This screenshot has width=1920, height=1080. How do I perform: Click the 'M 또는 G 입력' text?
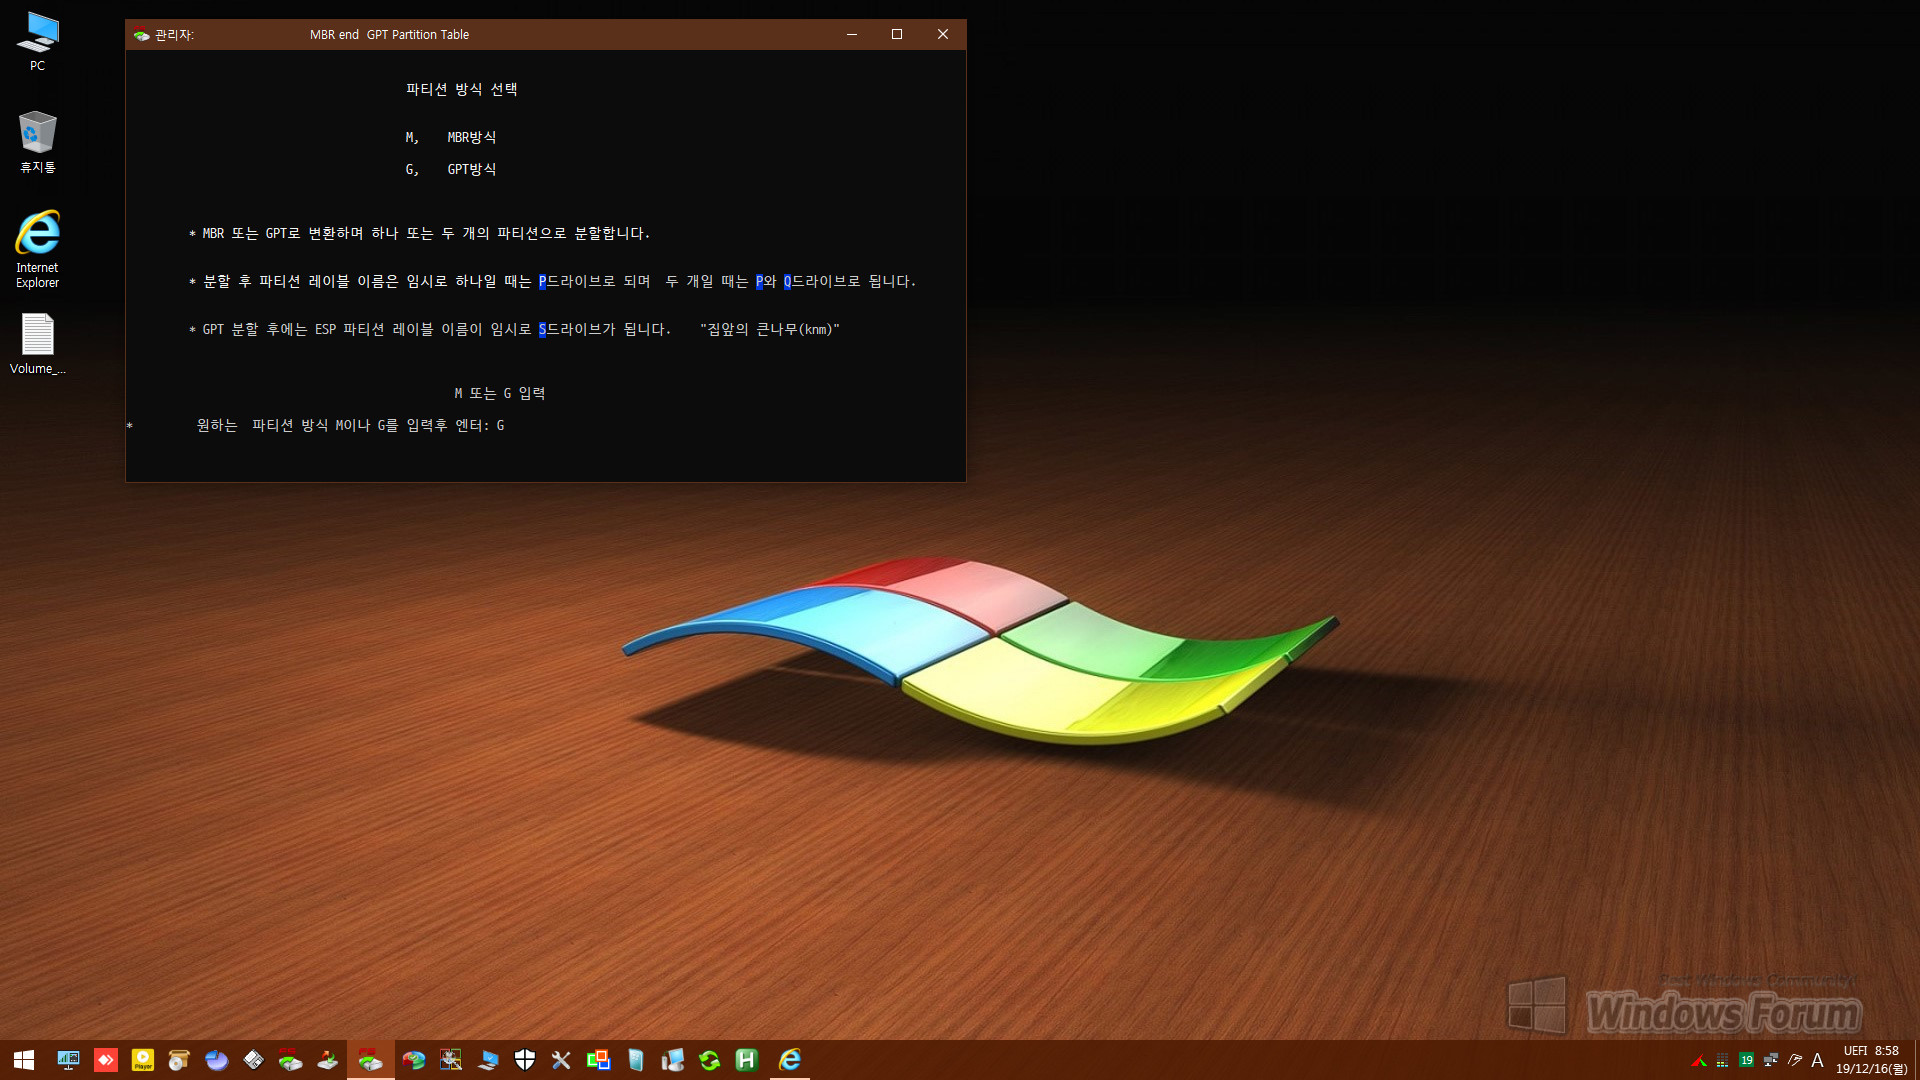point(500,393)
